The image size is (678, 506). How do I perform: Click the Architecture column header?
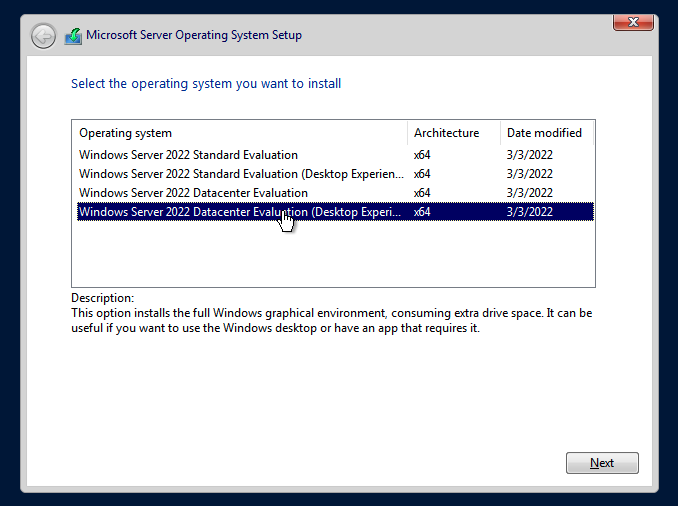tap(454, 133)
